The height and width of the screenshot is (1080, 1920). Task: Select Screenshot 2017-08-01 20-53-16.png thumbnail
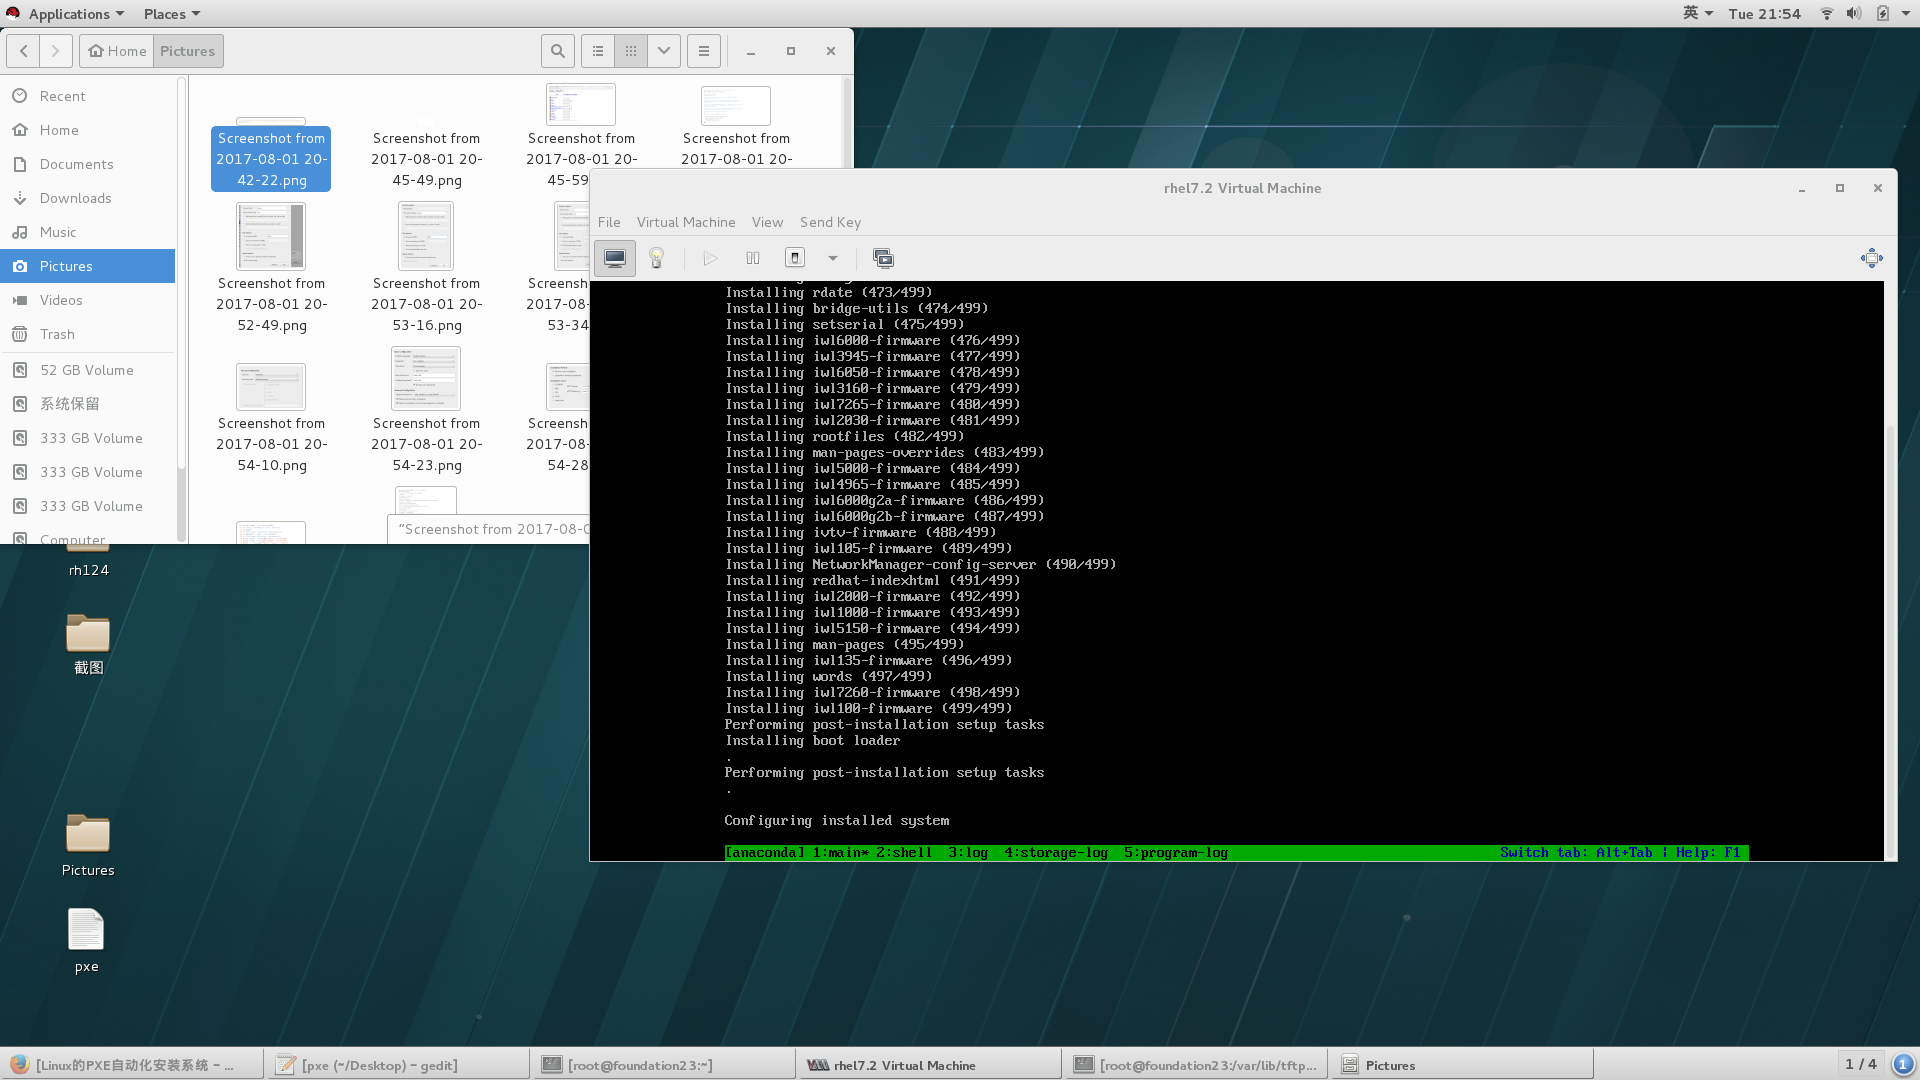(x=426, y=236)
